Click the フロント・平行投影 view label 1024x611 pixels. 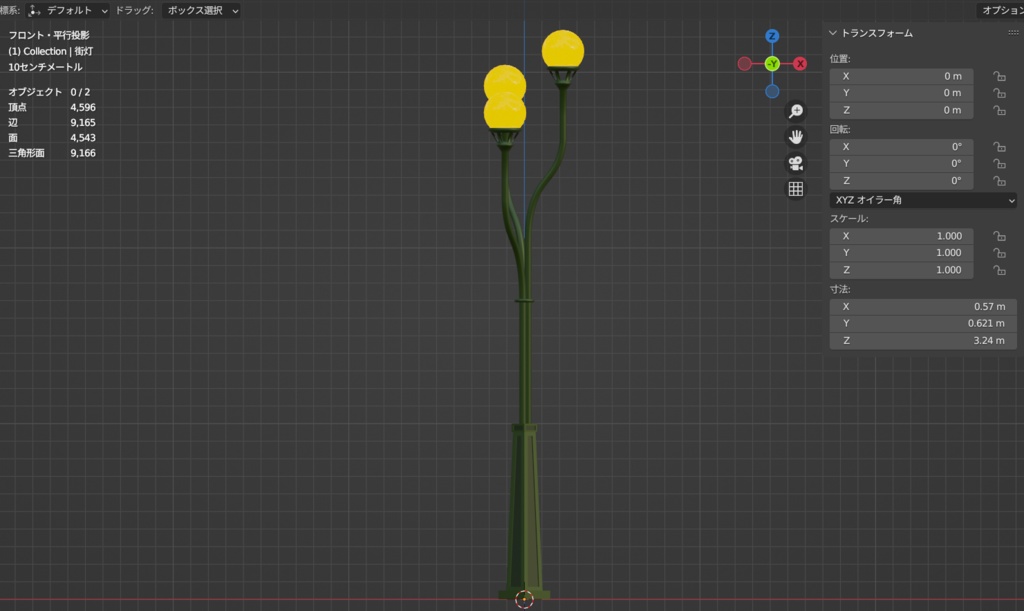click(x=49, y=35)
